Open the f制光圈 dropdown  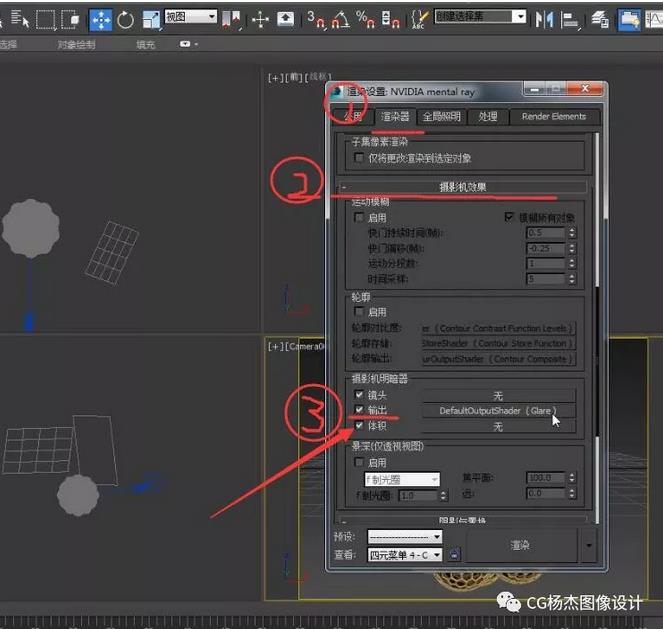pyautogui.click(x=402, y=479)
